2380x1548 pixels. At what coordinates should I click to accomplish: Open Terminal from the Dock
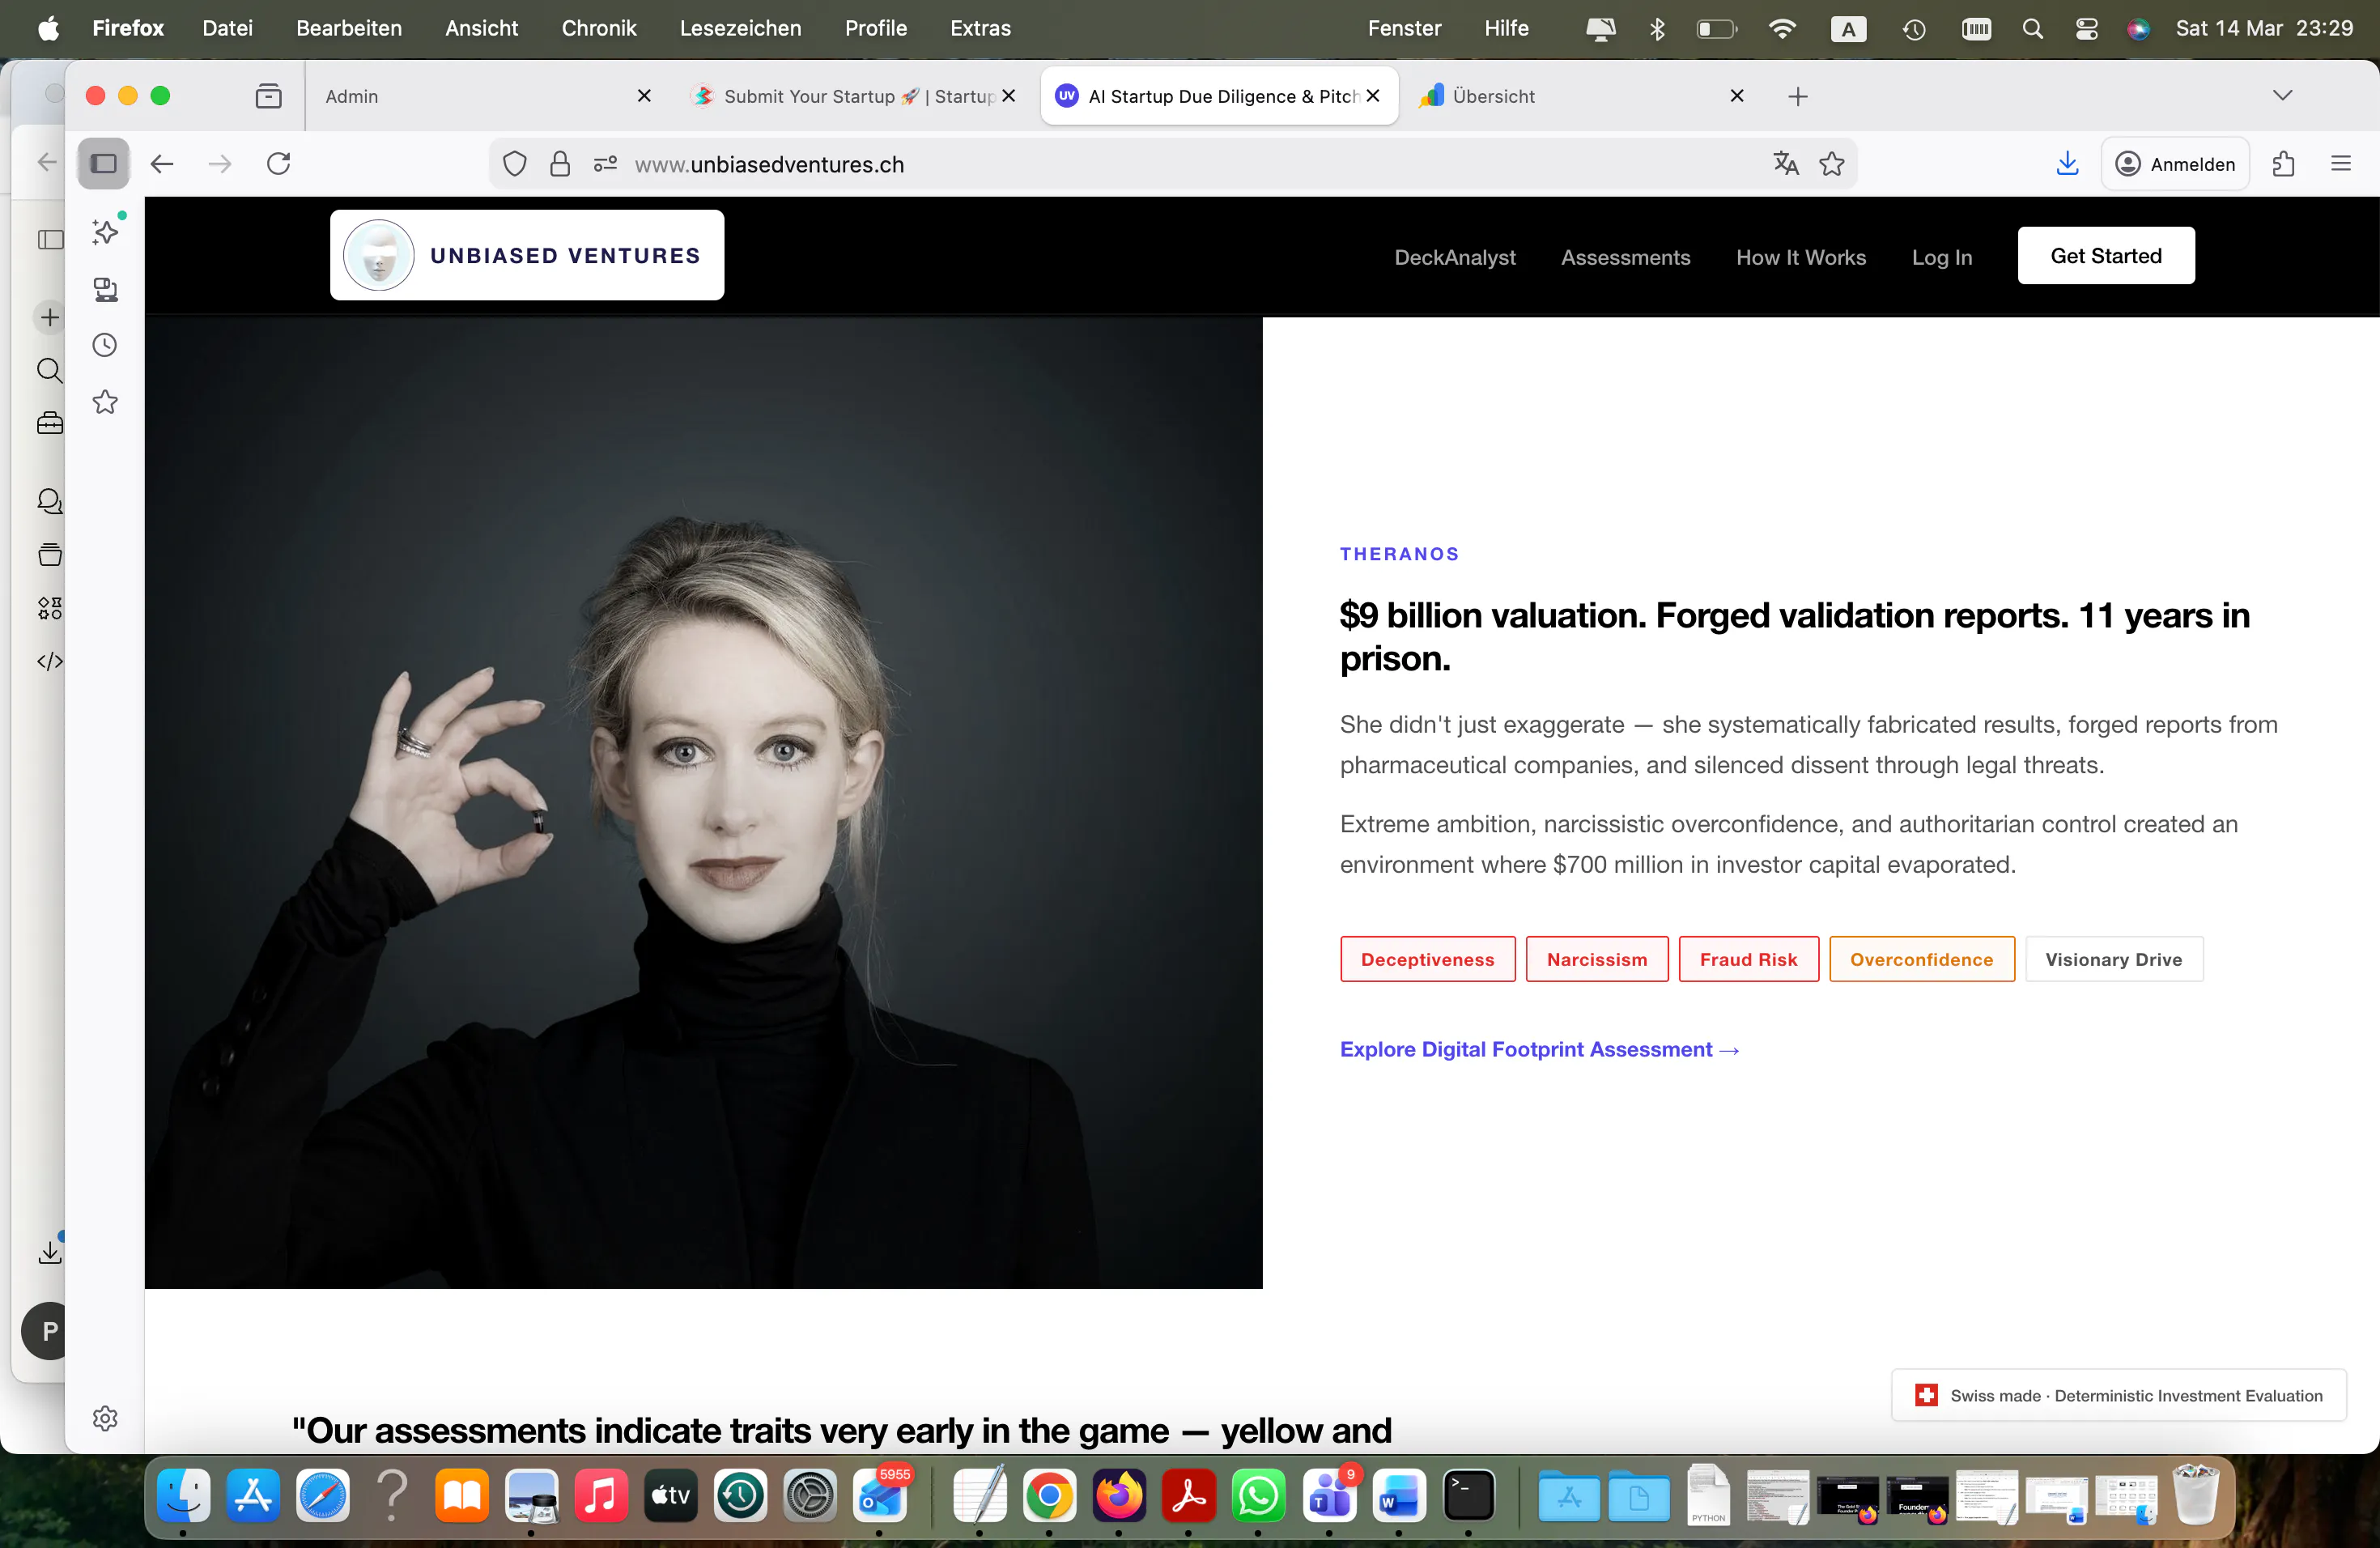coord(1468,1495)
